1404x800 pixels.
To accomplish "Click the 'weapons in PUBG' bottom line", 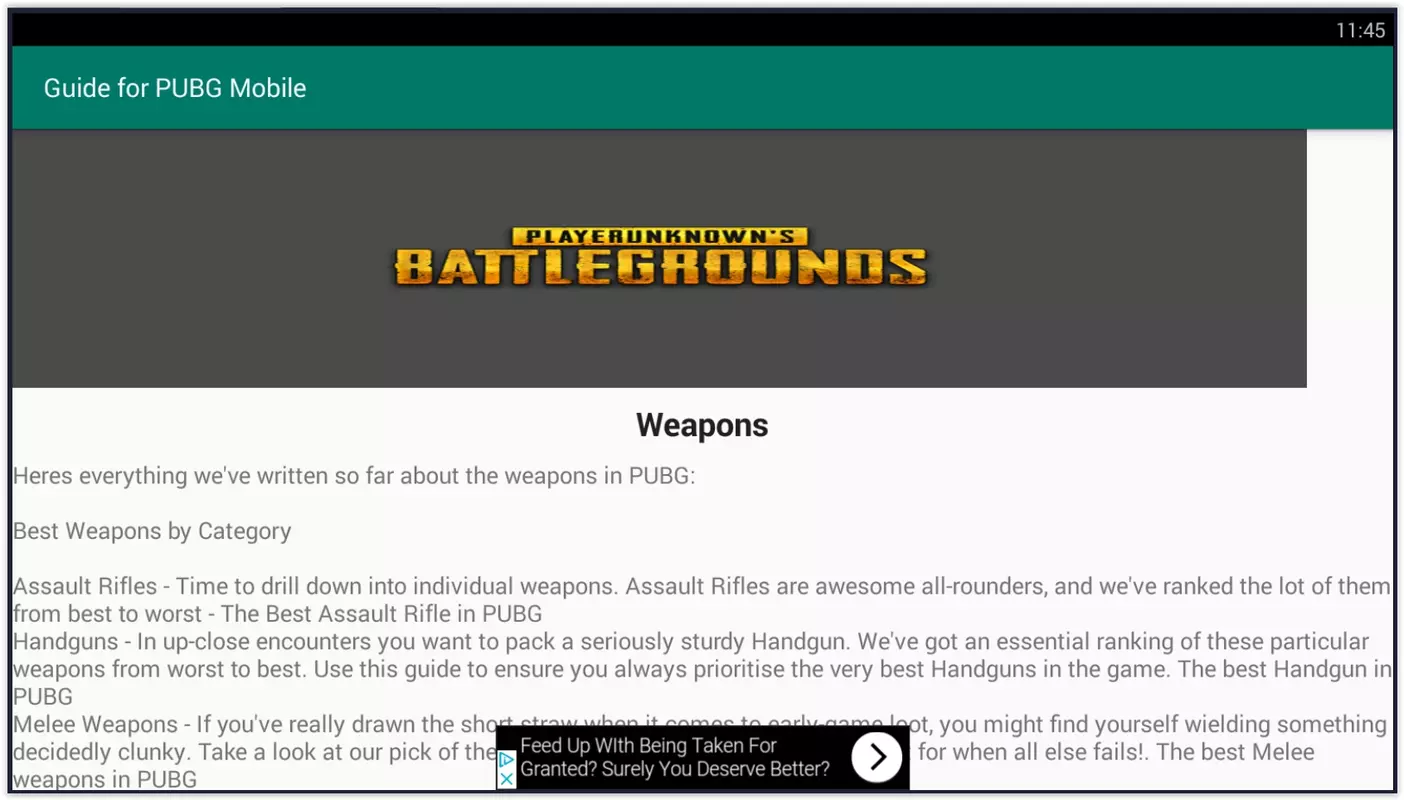I will click(x=105, y=779).
